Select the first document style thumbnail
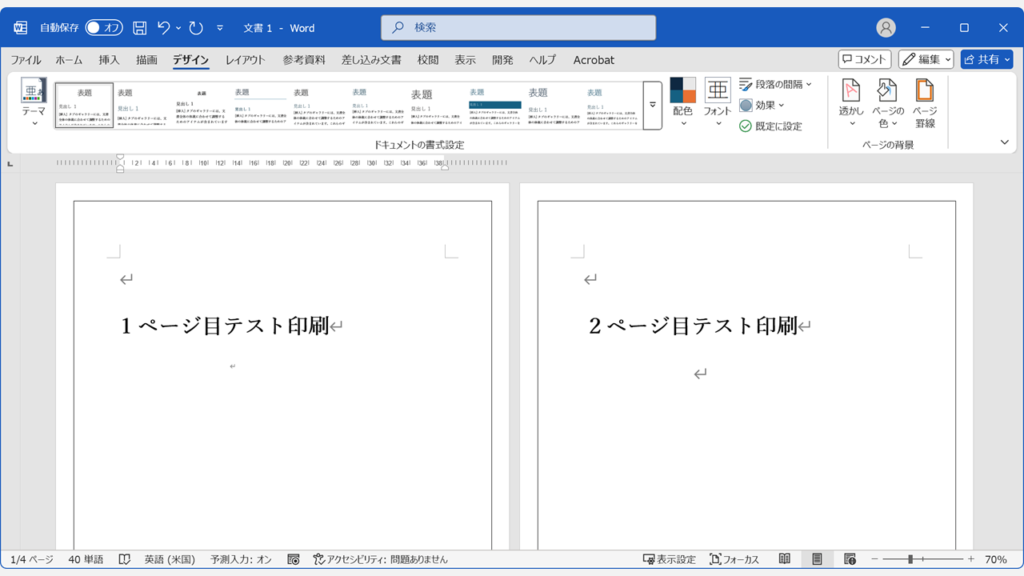 (x=84, y=105)
